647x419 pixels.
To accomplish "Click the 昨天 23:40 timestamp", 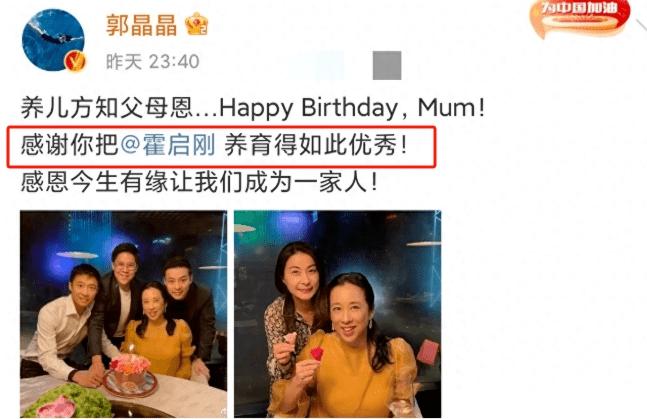I will (153, 62).
